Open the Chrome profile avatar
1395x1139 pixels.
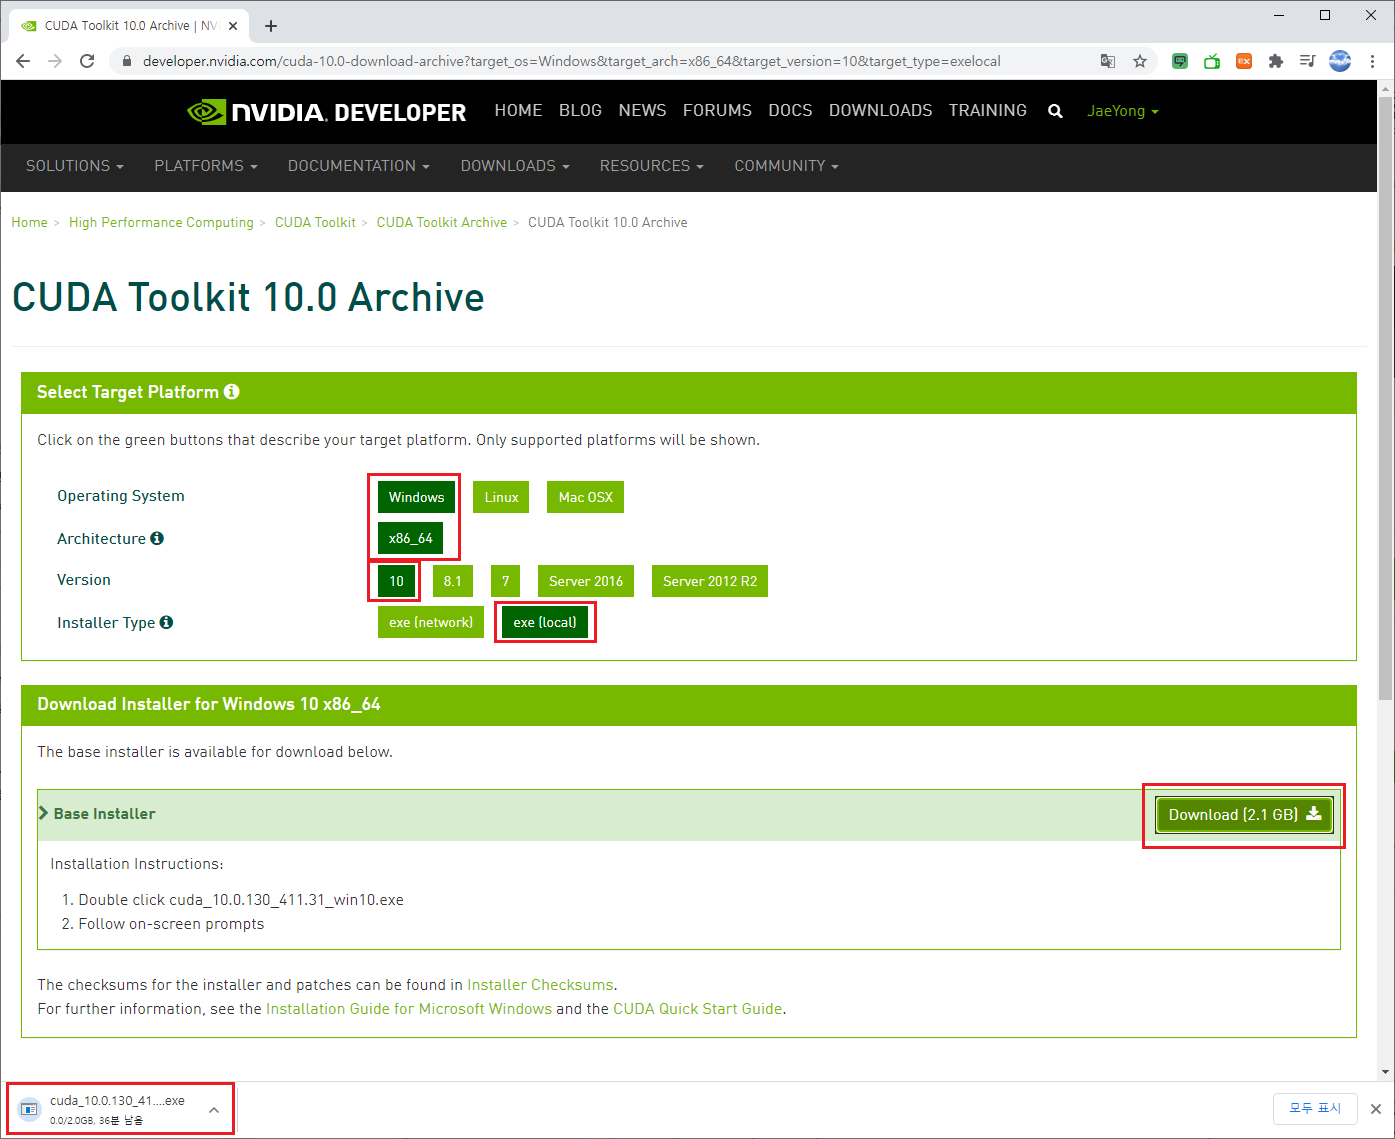click(x=1340, y=61)
